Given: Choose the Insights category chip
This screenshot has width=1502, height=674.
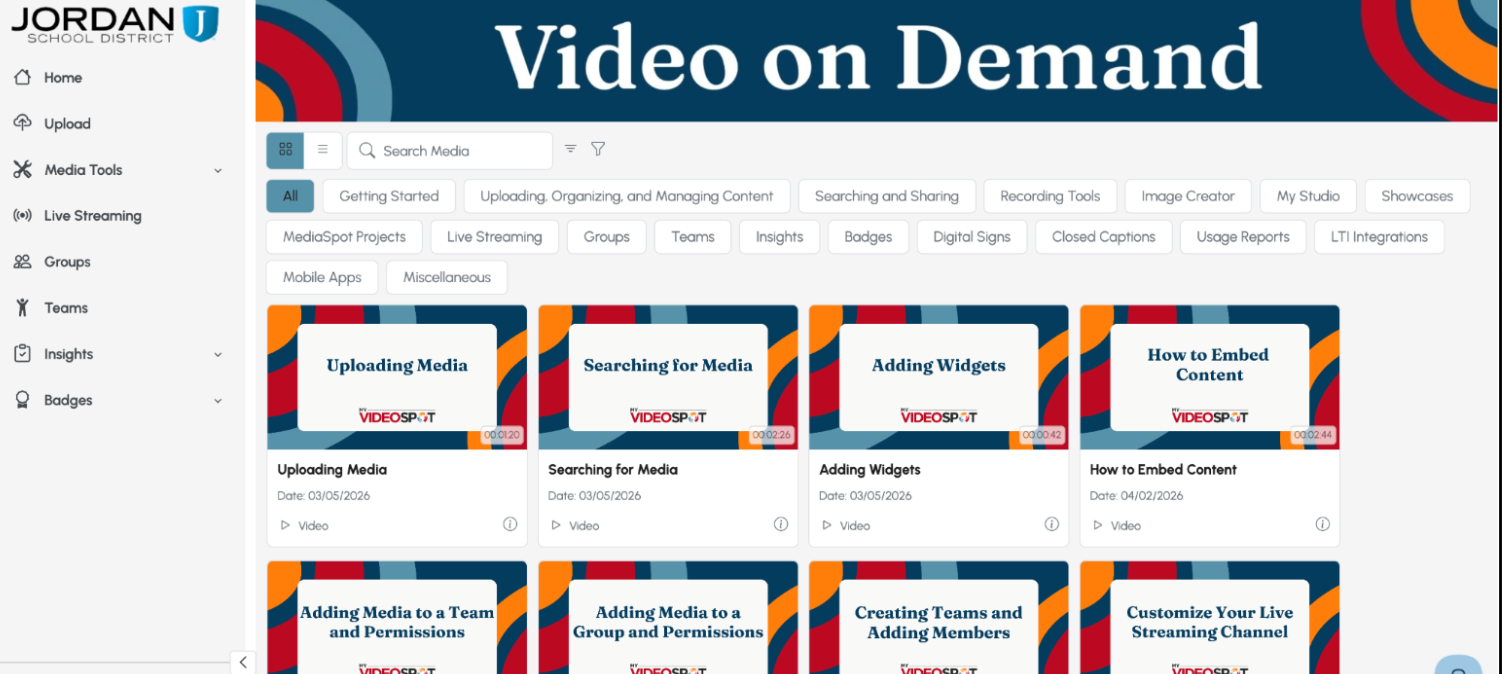Looking at the screenshot, I should (x=779, y=237).
